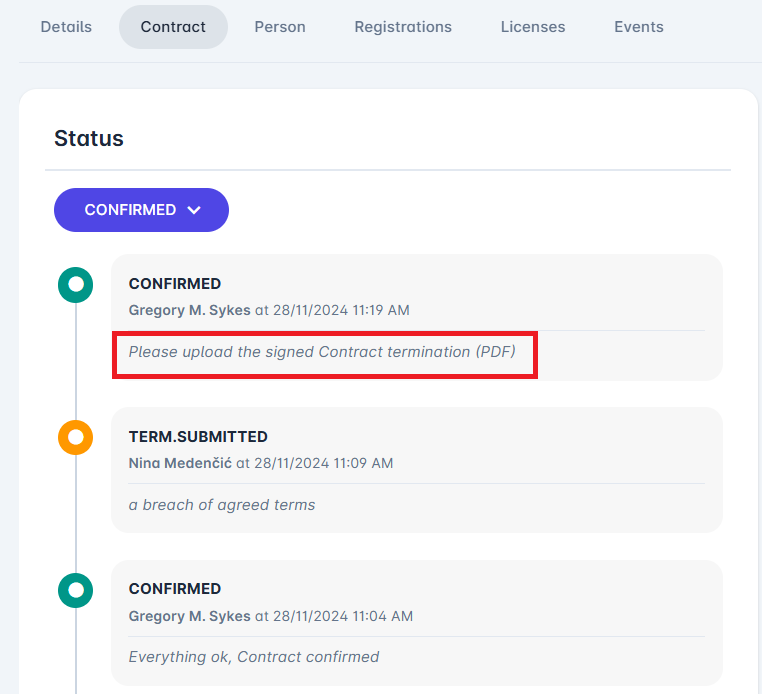Click the TERM.SUBMITTED status heading

198,437
